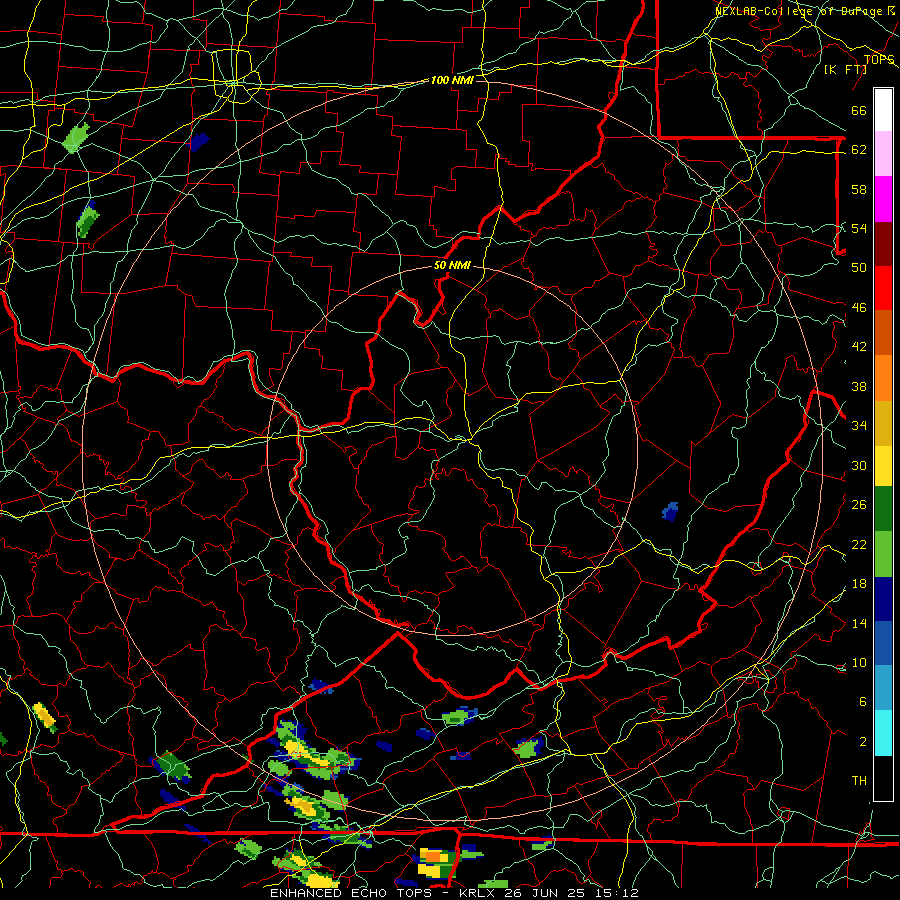
Task: Click the '10' legend value
Action: tap(859, 662)
